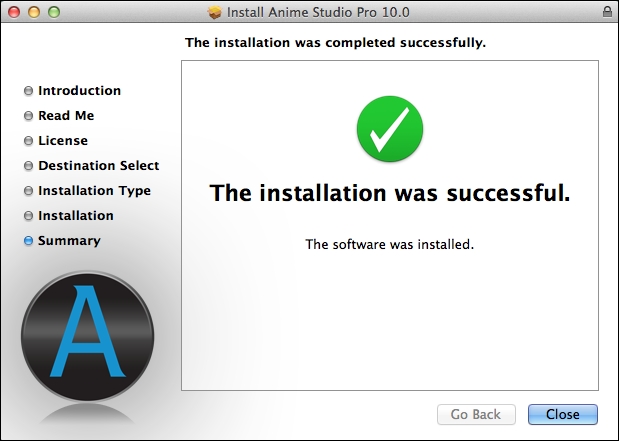Screen dimensions: 619x441
Task: Click the Read Me step bullet
Action: [28, 116]
